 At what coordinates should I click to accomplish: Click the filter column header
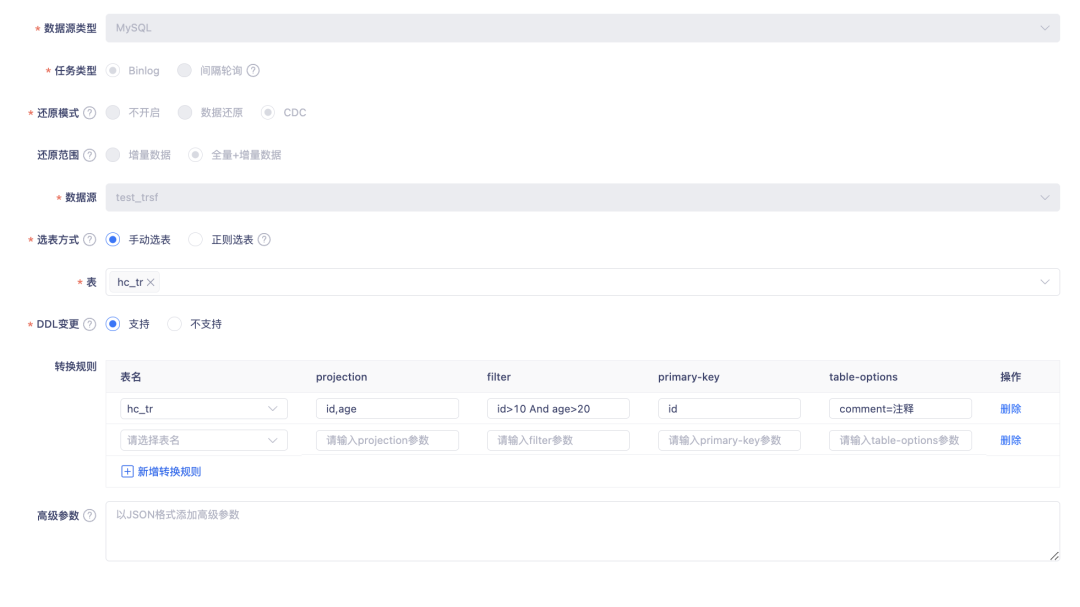pos(499,377)
